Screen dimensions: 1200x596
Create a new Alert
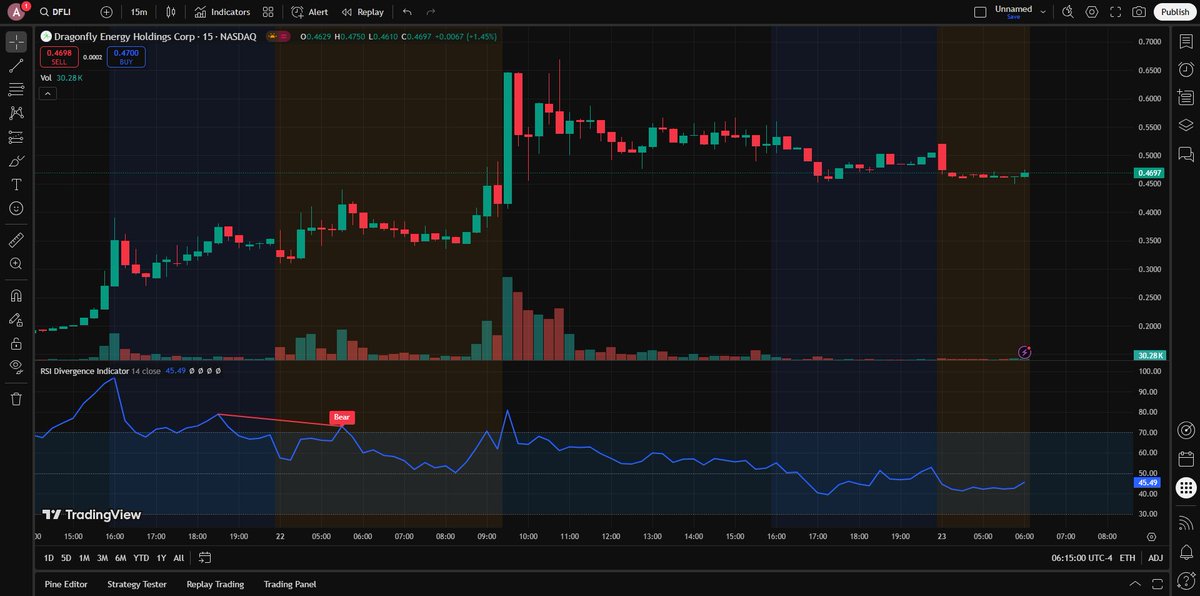pyautogui.click(x=309, y=12)
